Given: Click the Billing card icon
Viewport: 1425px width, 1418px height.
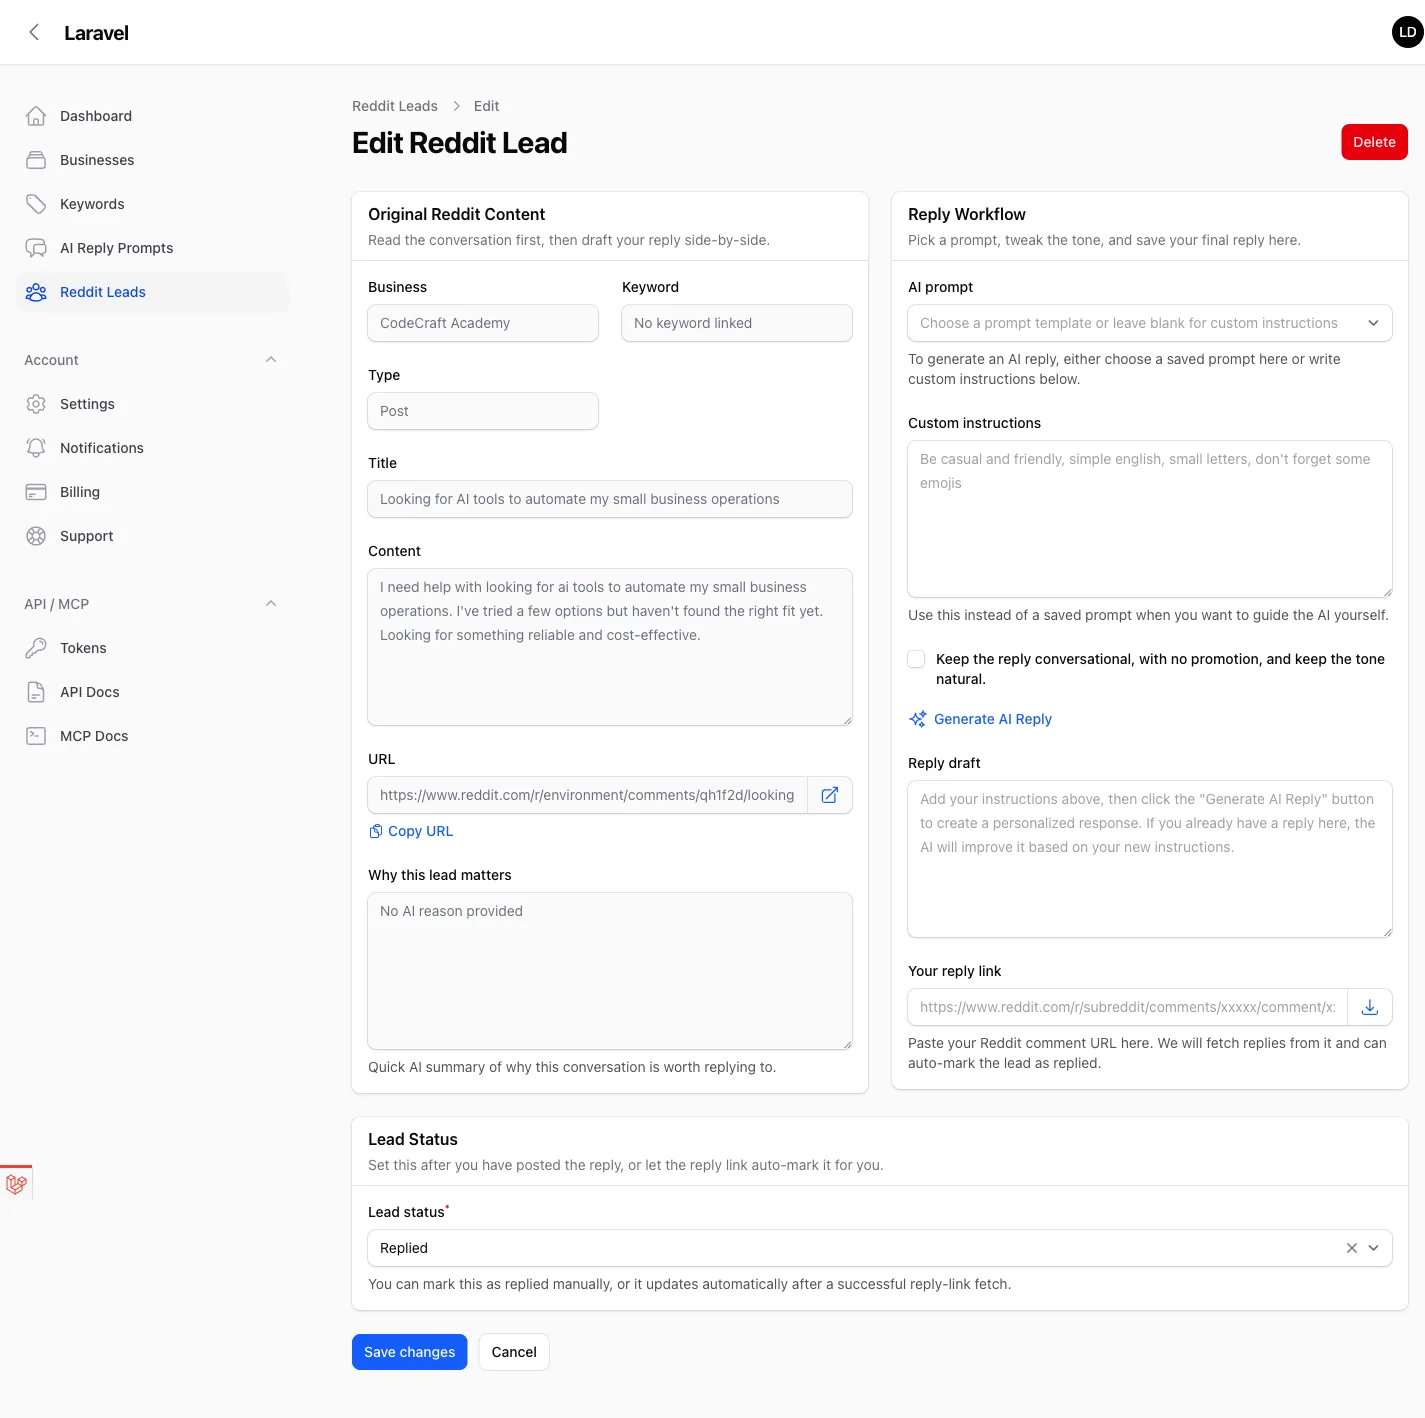Looking at the screenshot, I should [36, 491].
